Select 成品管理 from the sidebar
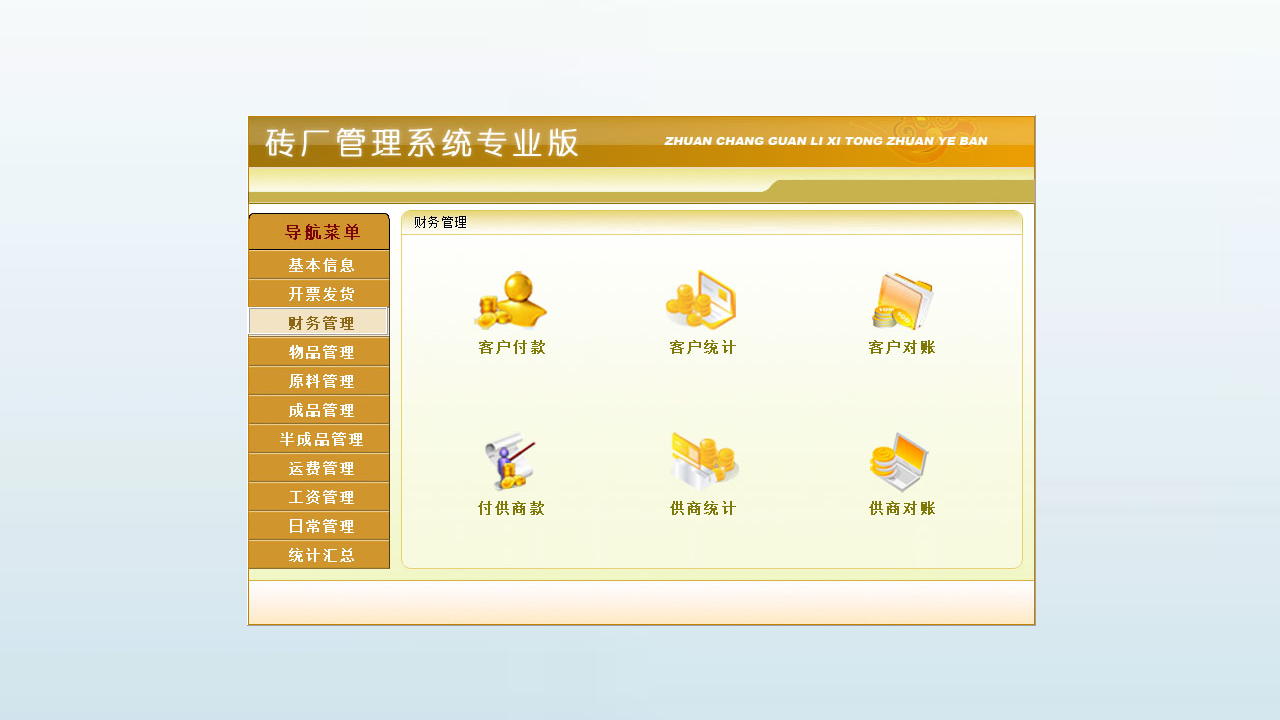The image size is (1280, 720). pos(318,410)
